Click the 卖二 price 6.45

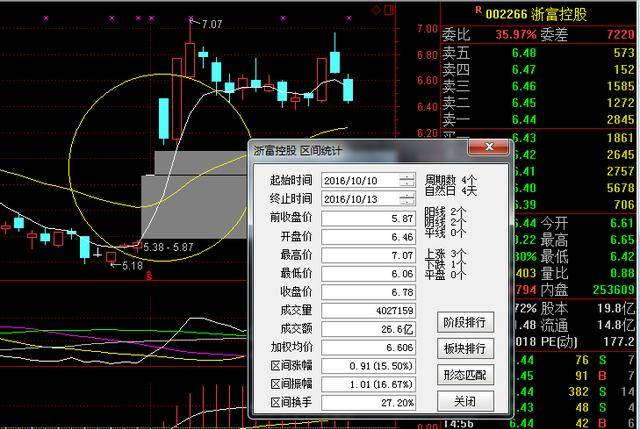click(x=524, y=103)
